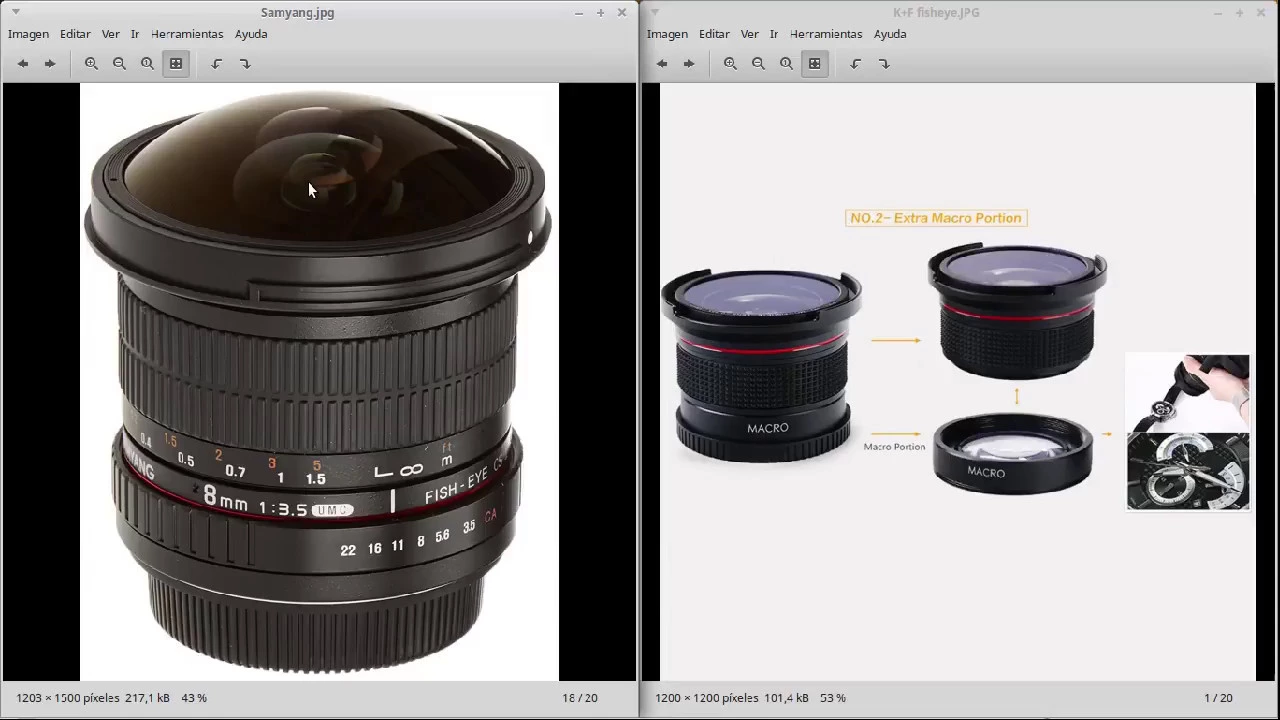Open Ver menu in Samyang.jpg window
Image resolution: width=1280 pixels, height=720 pixels.
(110, 34)
